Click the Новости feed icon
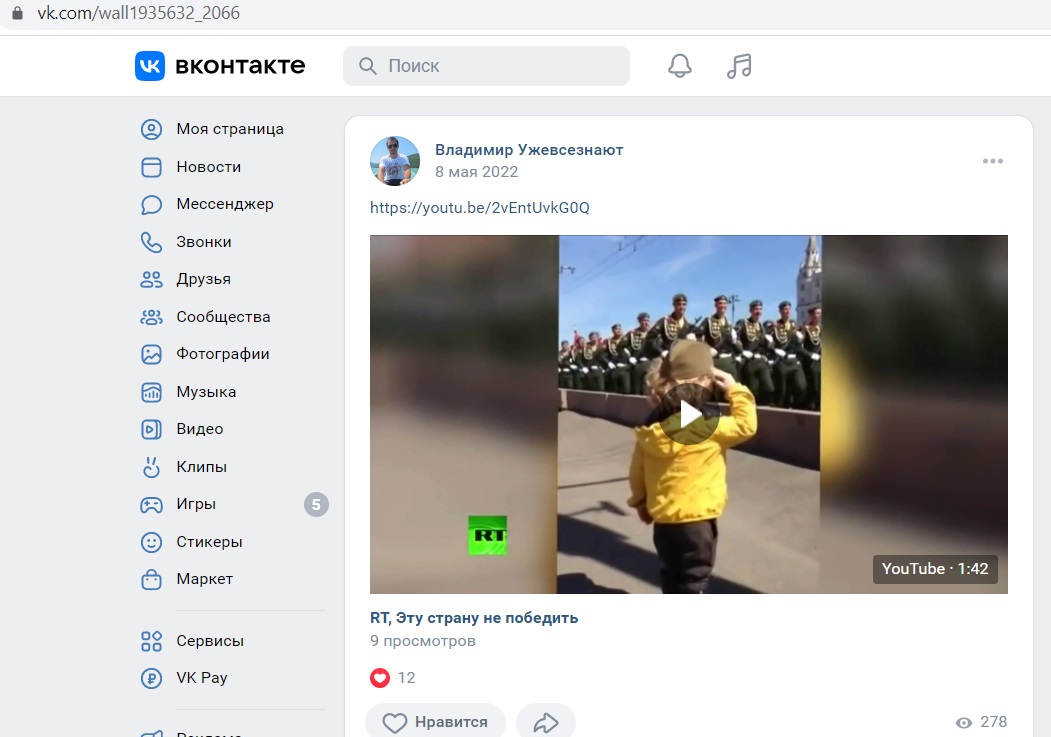Image resolution: width=1051 pixels, height=737 pixels. coord(151,167)
